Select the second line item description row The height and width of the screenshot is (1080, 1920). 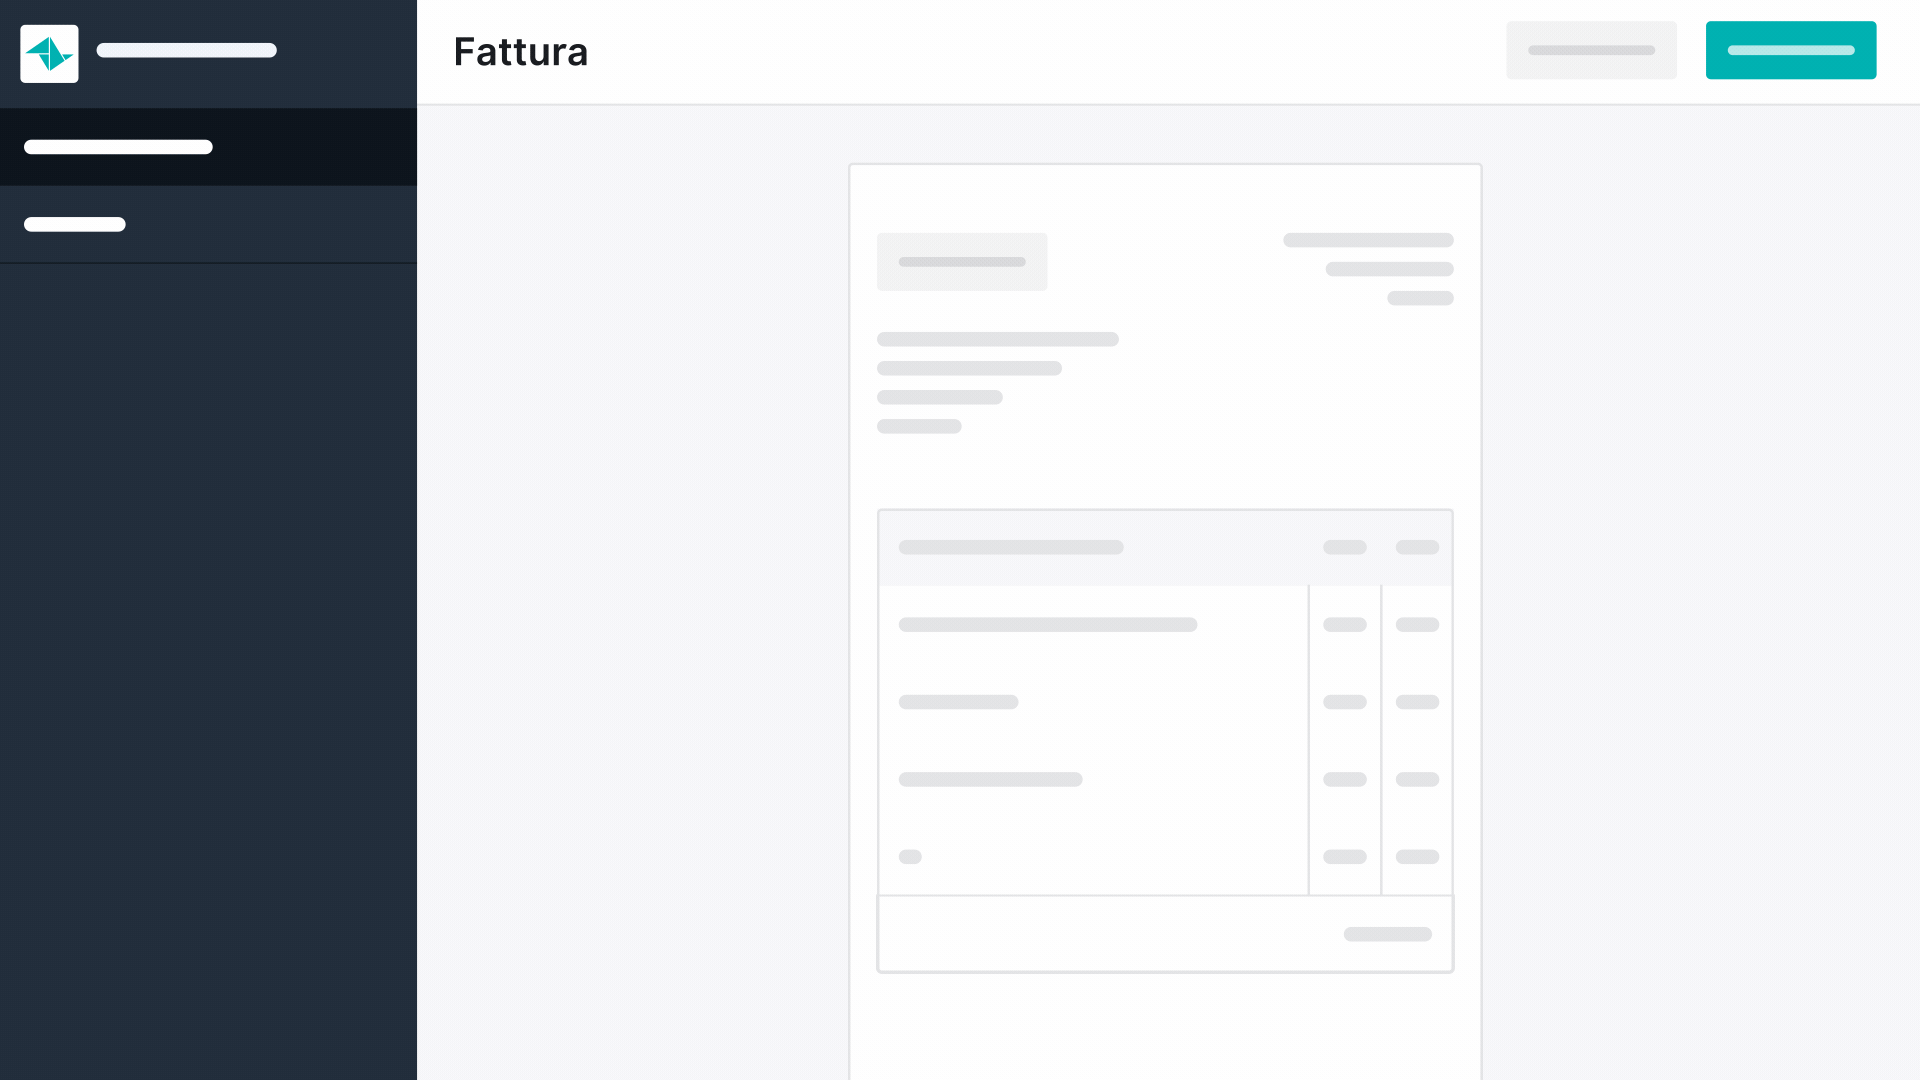coord(959,702)
